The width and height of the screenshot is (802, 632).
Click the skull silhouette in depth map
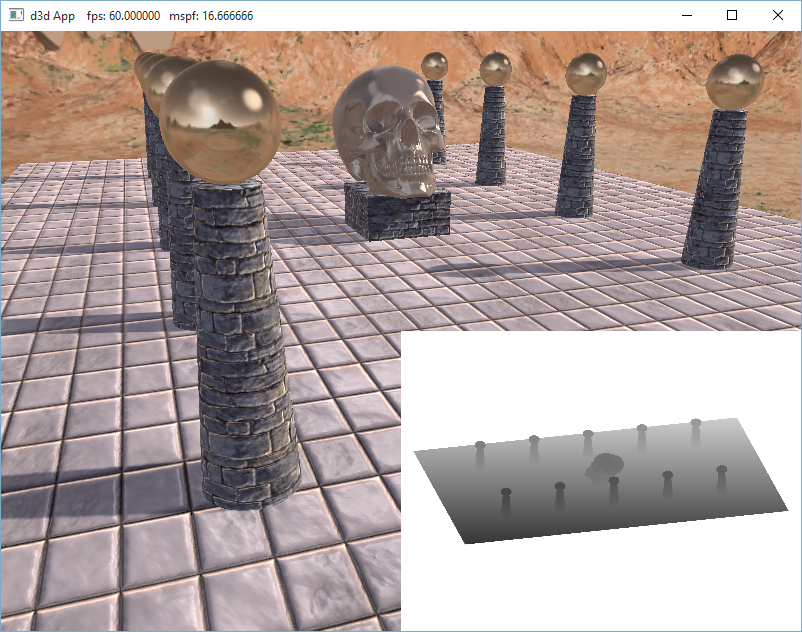coord(604,465)
